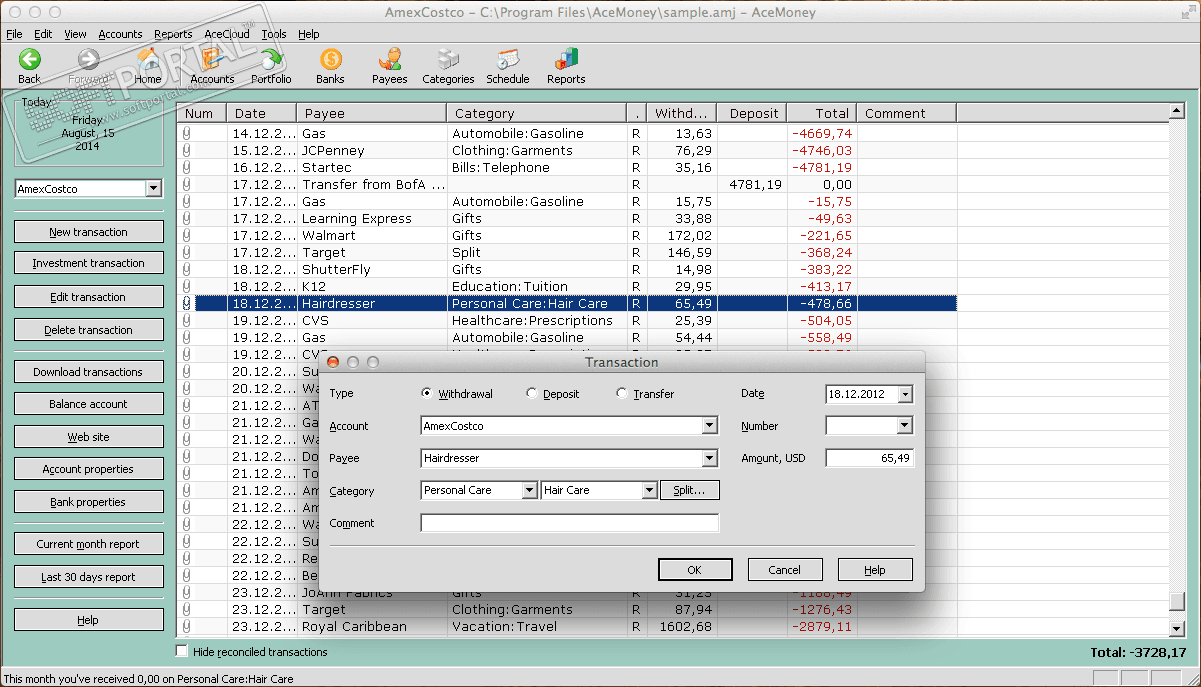Open Tools menu
Viewport: 1201px width, 687px height.
pyautogui.click(x=274, y=34)
